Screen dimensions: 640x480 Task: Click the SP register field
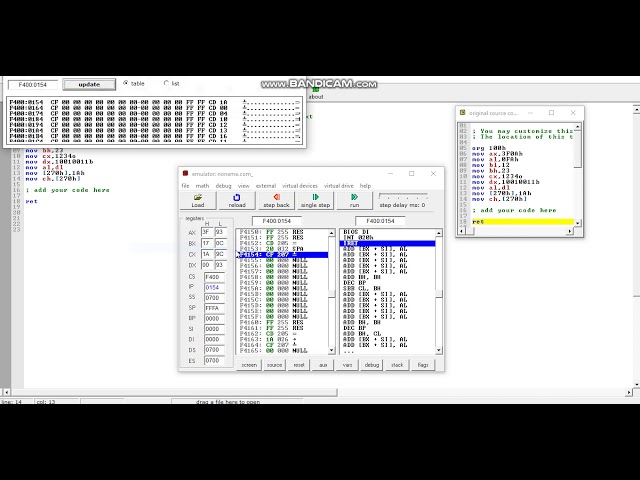point(214,308)
